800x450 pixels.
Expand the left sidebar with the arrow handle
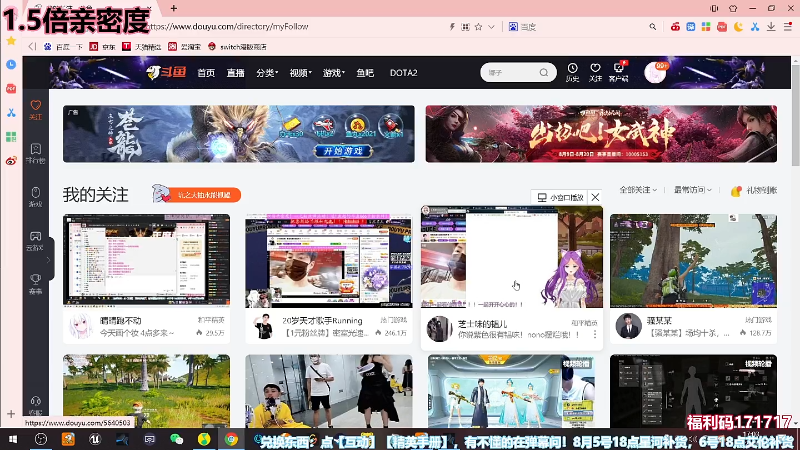pos(49,259)
